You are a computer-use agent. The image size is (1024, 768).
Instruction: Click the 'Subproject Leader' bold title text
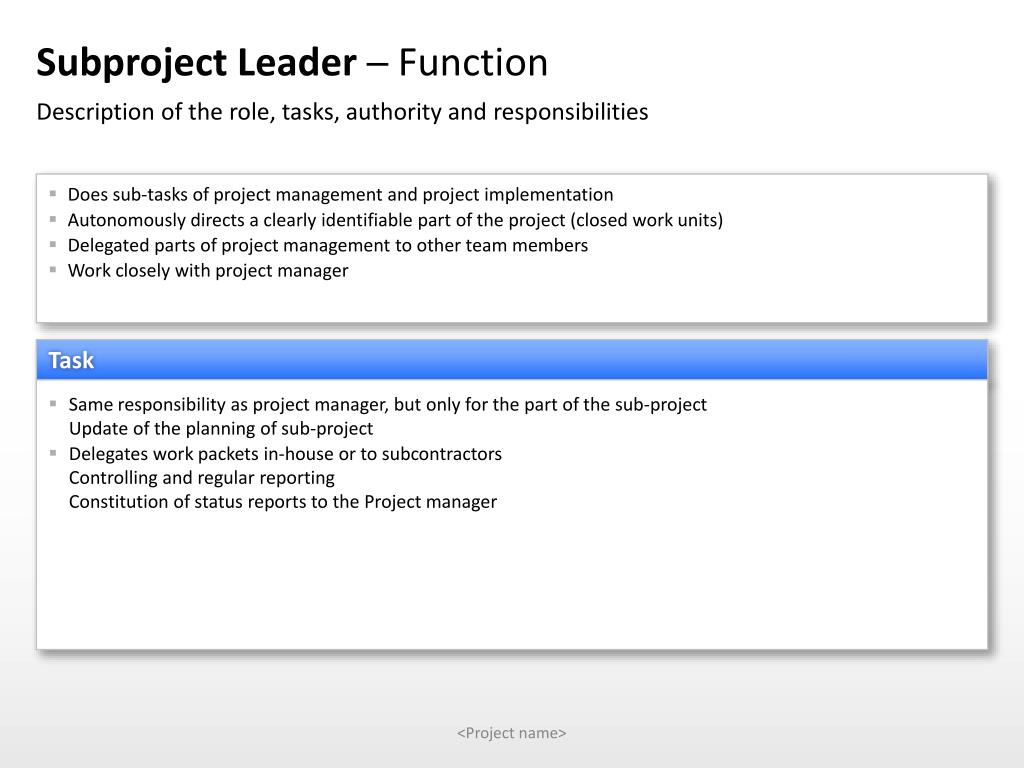[196, 64]
